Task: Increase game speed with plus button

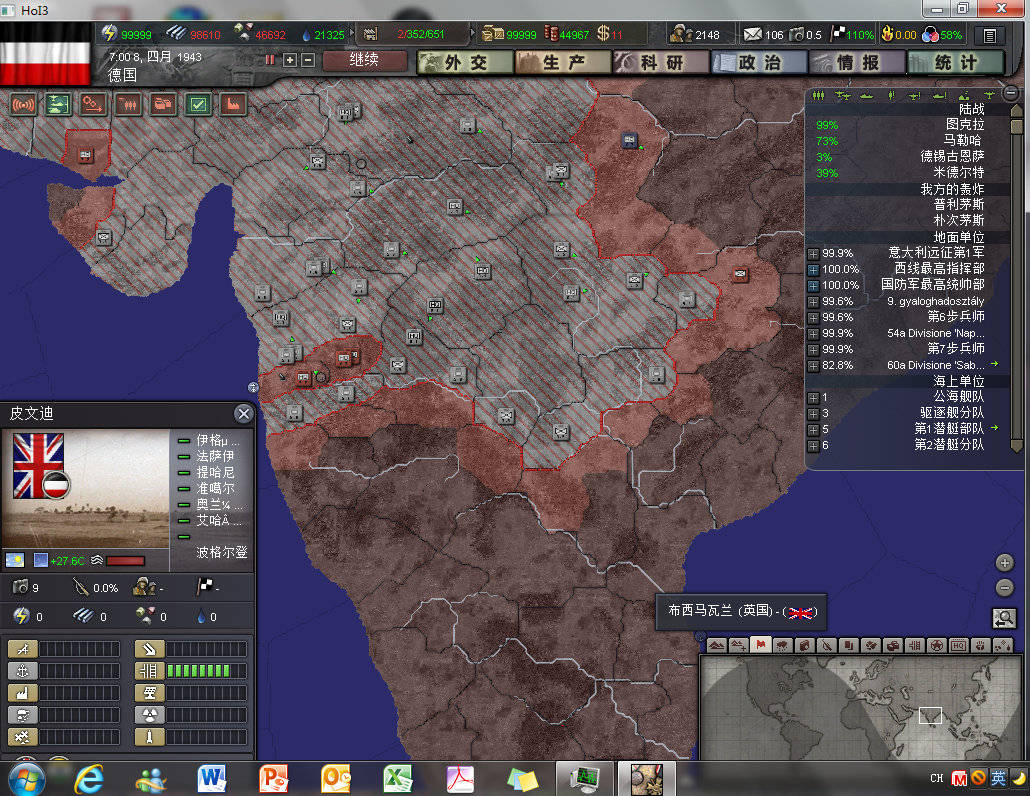Action: [x=290, y=60]
